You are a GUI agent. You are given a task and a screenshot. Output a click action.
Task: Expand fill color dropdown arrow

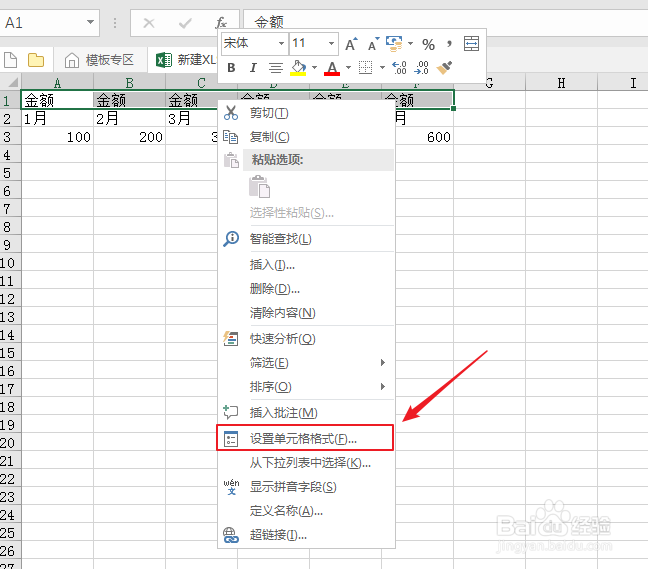(x=314, y=67)
